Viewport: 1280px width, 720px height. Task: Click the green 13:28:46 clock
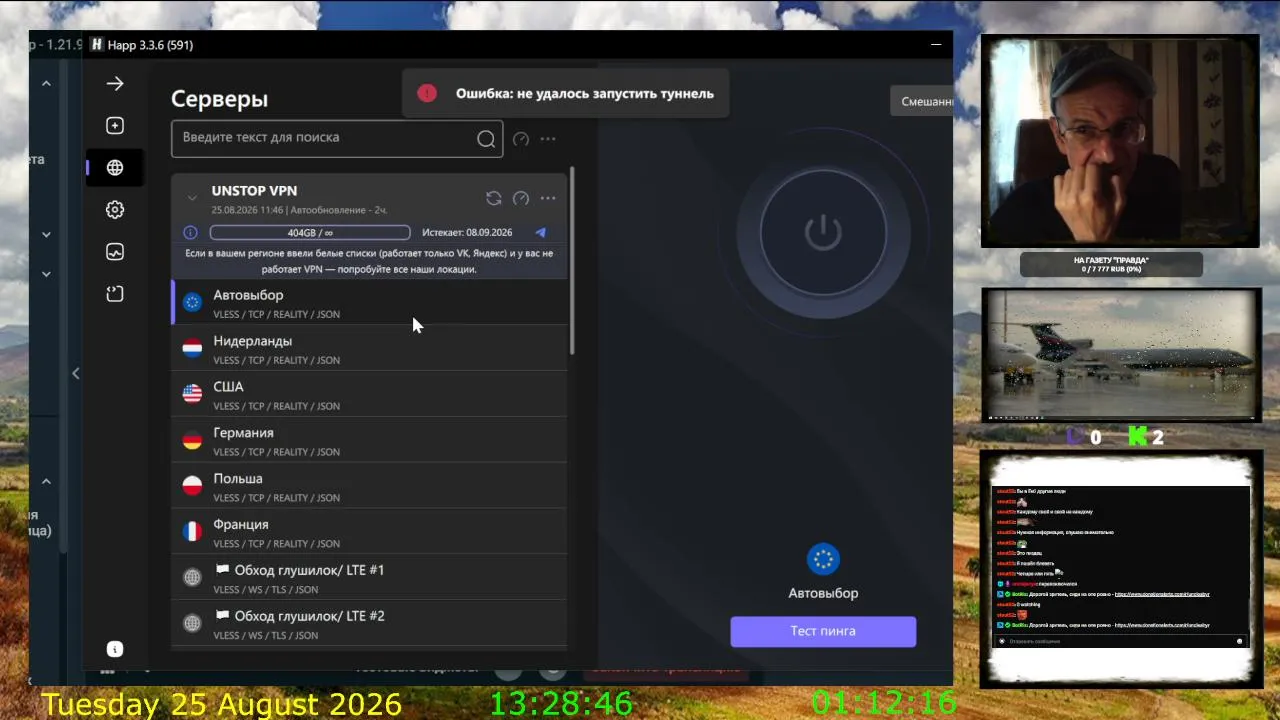tap(561, 704)
